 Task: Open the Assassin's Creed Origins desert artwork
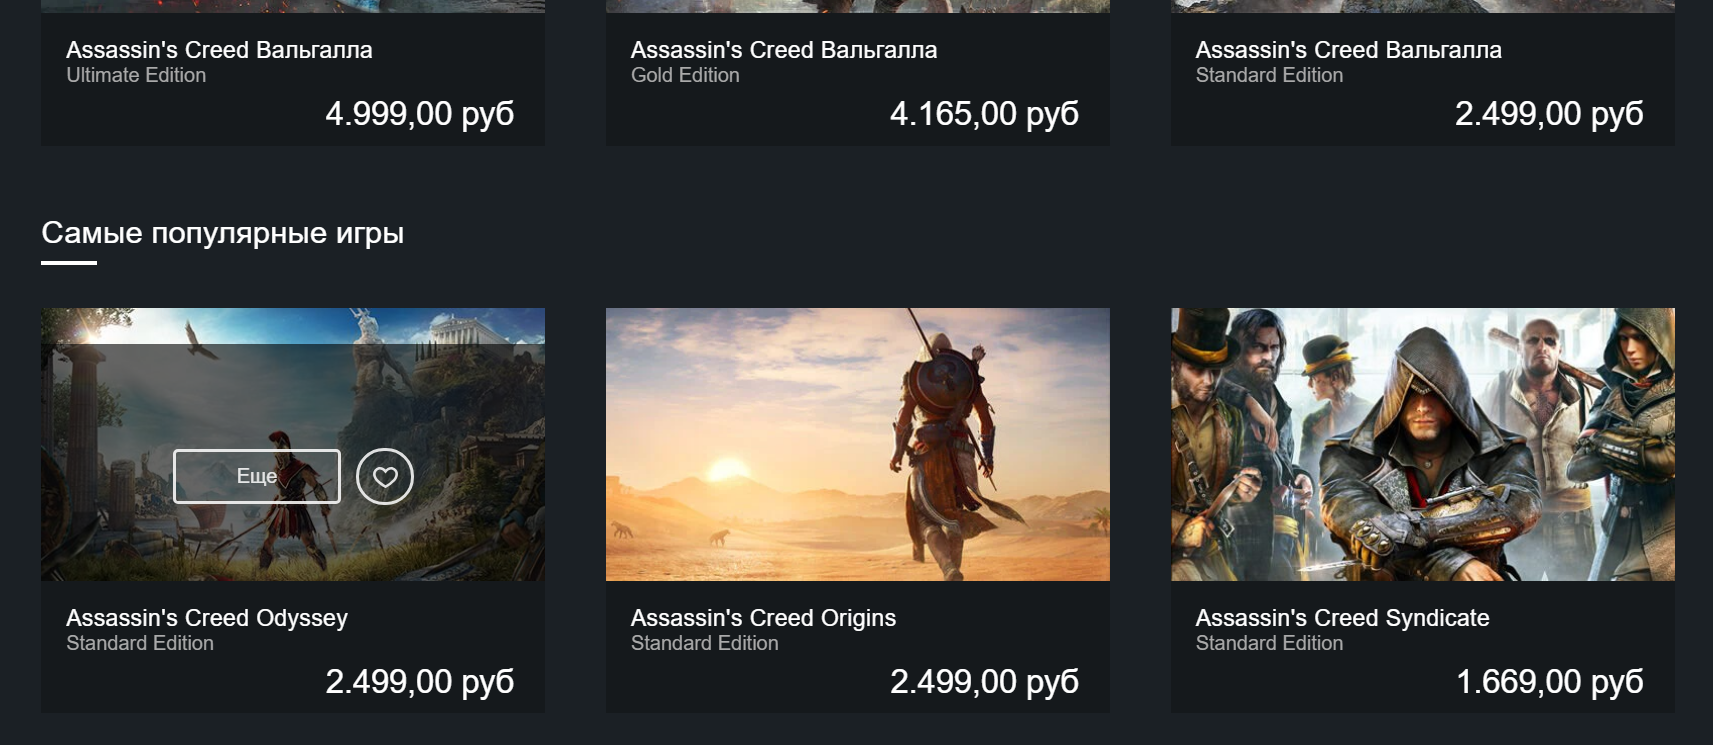(x=857, y=444)
